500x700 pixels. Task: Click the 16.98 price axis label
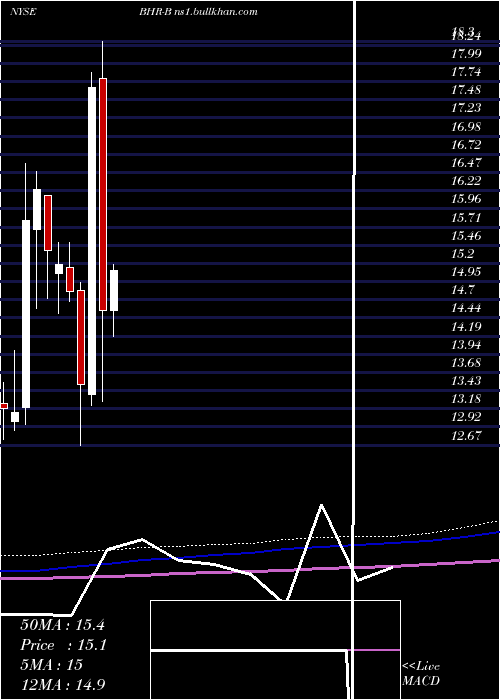466,126
